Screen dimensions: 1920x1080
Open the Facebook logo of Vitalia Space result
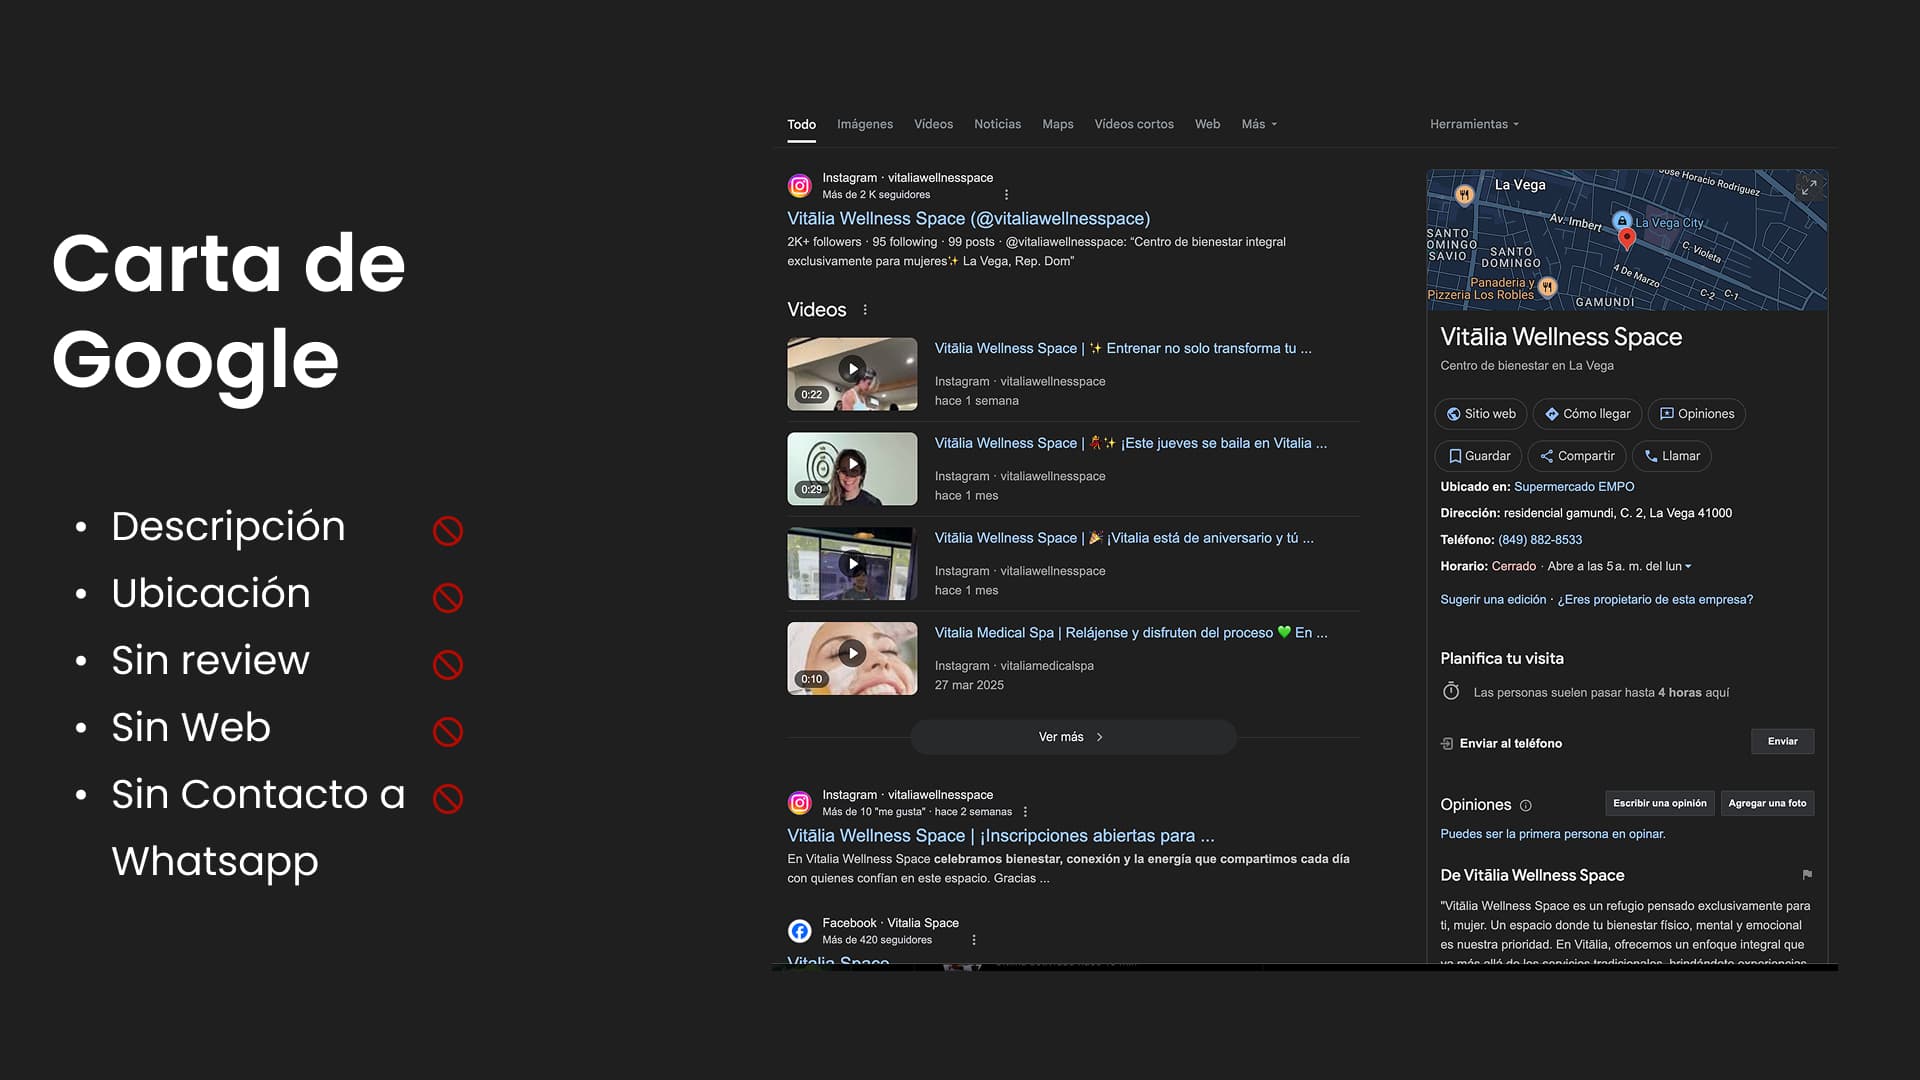tap(799, 931)
